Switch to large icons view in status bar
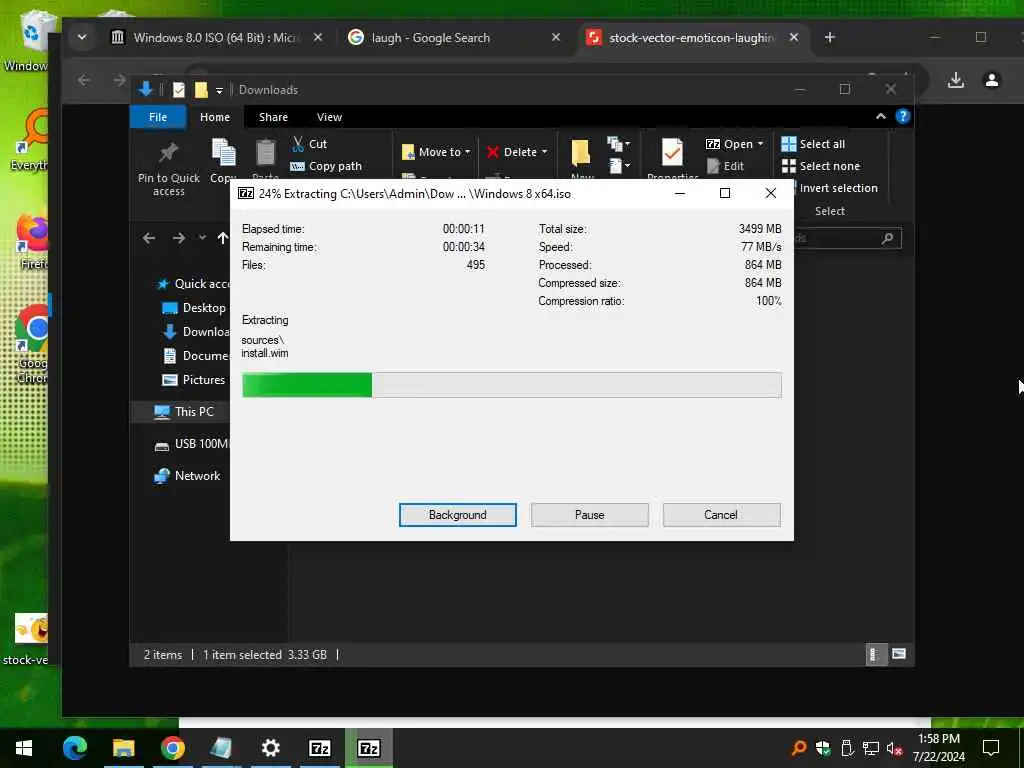The image size is (1024, 768). pyautogui.click(x=899, y=654)
